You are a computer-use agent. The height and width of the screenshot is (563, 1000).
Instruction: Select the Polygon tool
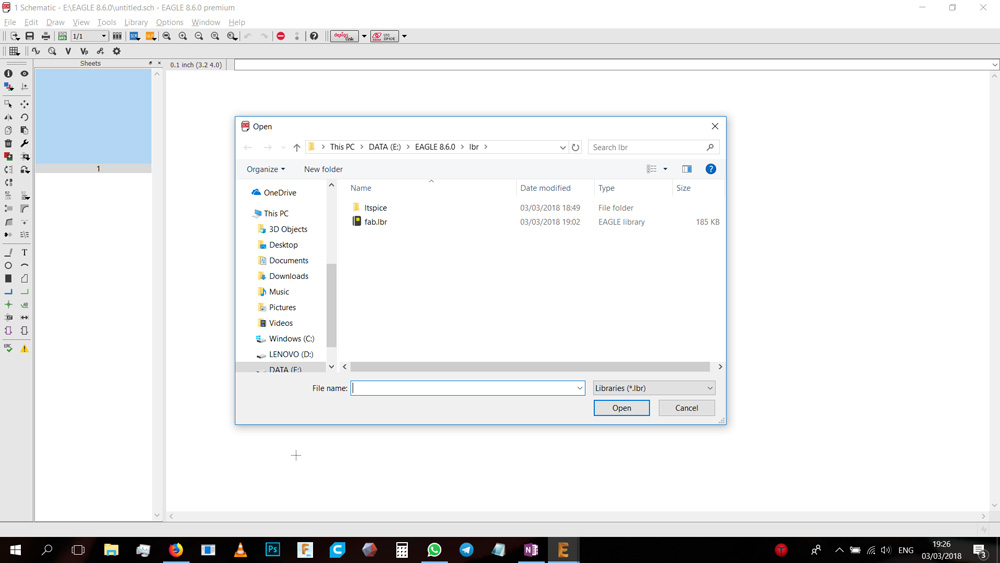coord(24,279)
